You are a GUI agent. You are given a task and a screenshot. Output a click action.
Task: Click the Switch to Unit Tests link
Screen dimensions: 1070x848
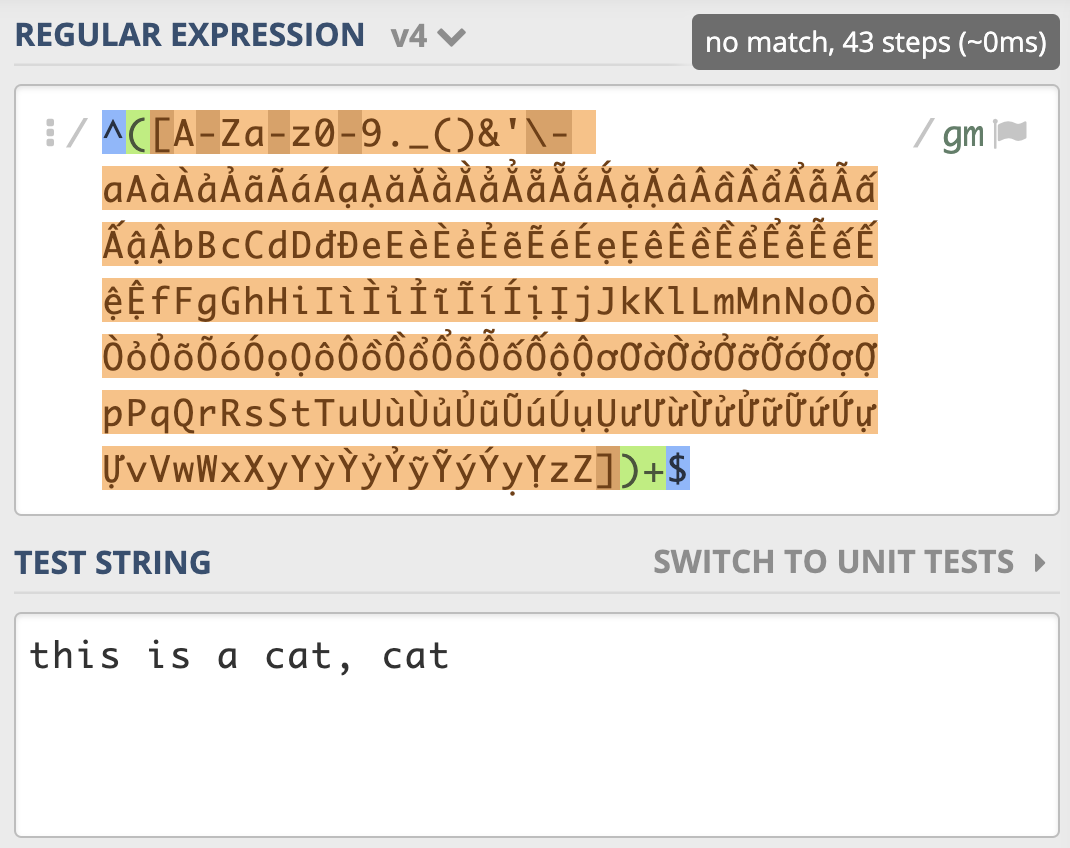(x=834, y=562)
